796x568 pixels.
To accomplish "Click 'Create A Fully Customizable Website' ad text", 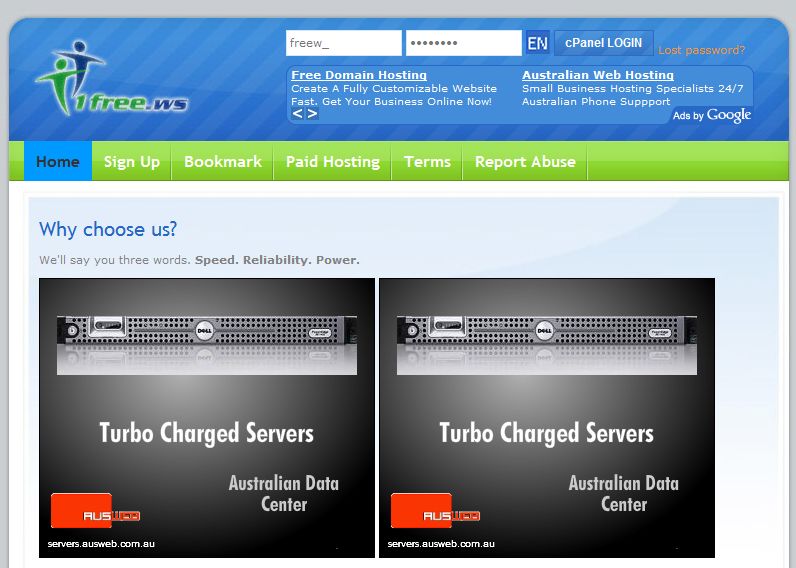I will [394, 88].
